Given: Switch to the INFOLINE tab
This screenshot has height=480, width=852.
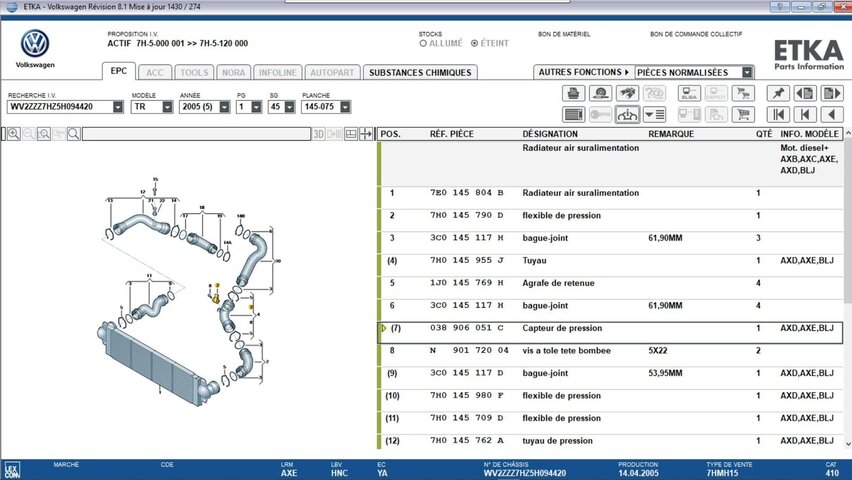Looking at the screenshot, I should 278,72.
